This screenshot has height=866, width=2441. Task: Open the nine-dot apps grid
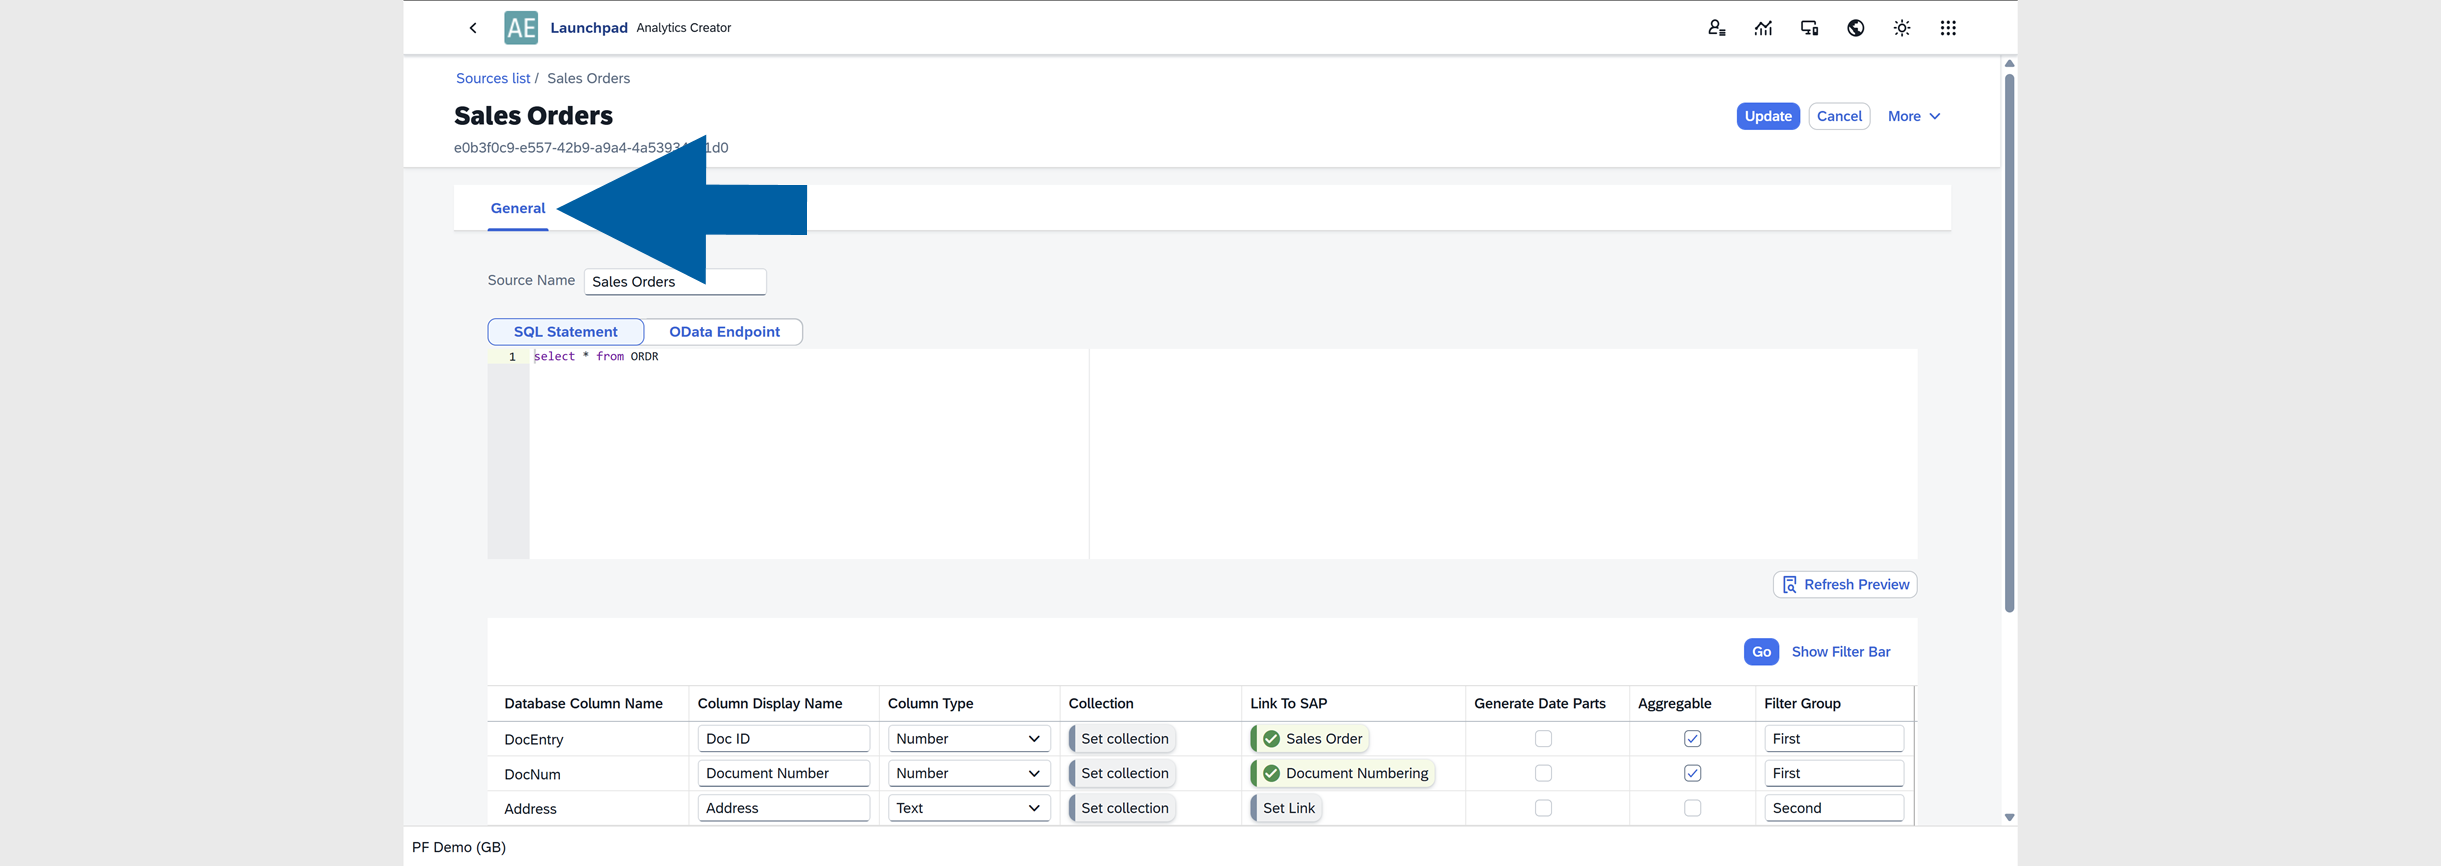tap(1947, 28)
